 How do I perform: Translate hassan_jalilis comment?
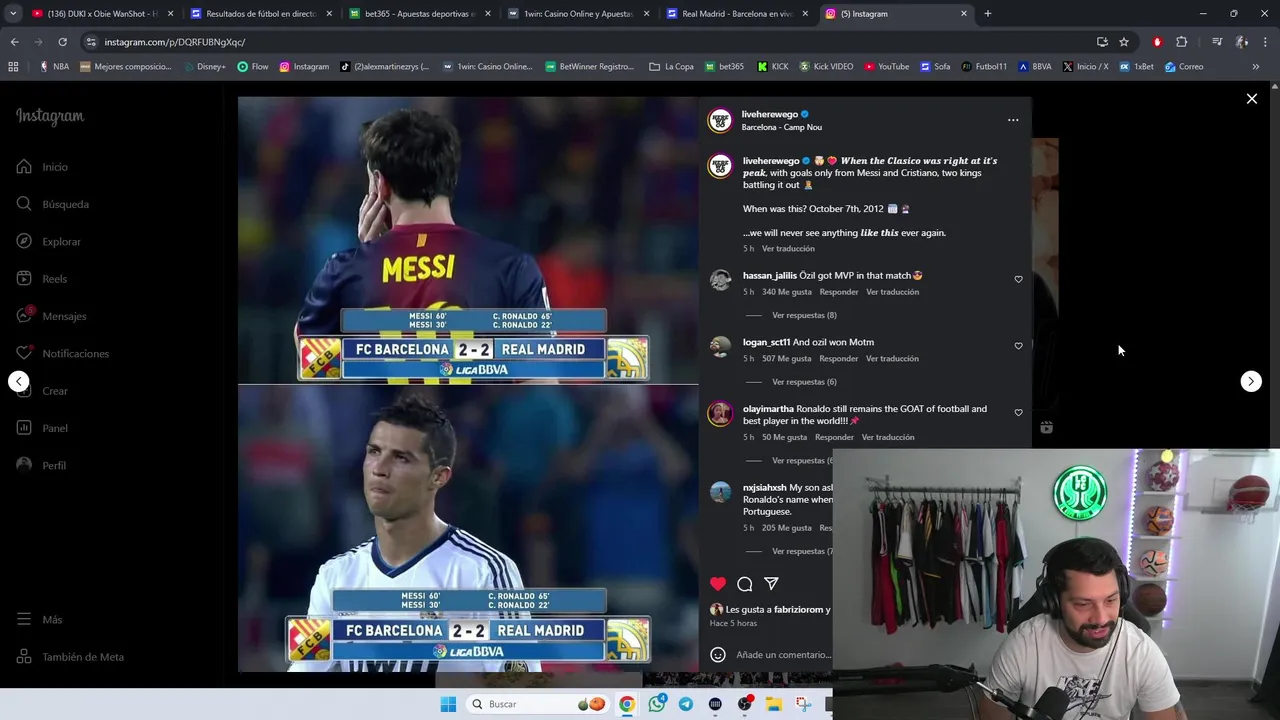892,292
